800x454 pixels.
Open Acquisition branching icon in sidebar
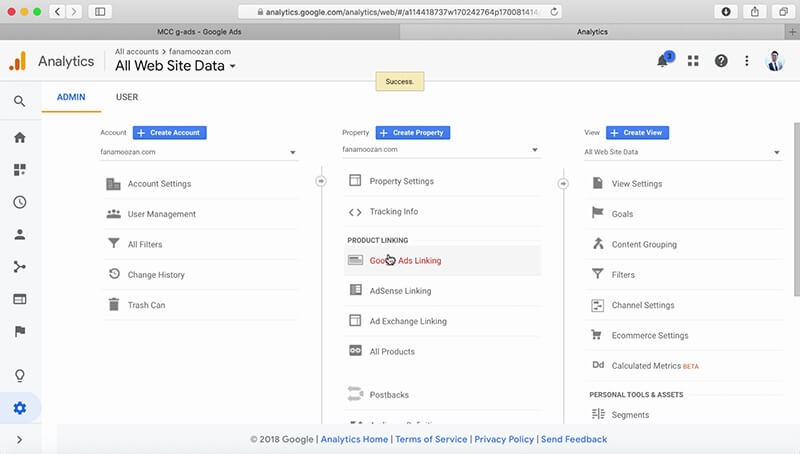coord(19,267)
